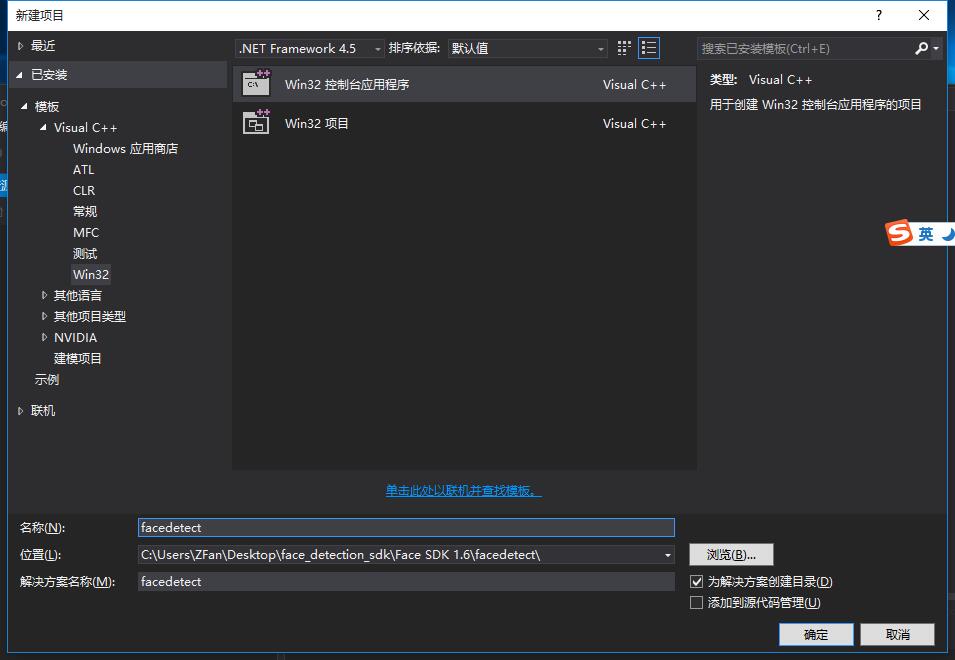This screenshot has width=955, height=660.
Task: Toggle 为解决方案创建目录 checkbox
Action: point(696,581)
